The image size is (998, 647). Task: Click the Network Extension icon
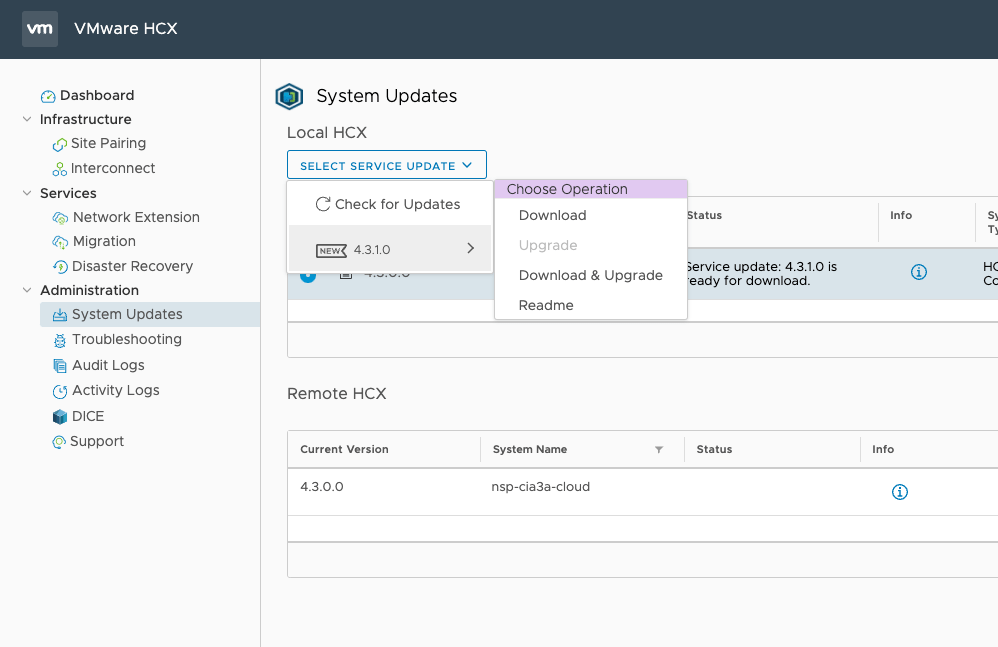tap(60, 218)
